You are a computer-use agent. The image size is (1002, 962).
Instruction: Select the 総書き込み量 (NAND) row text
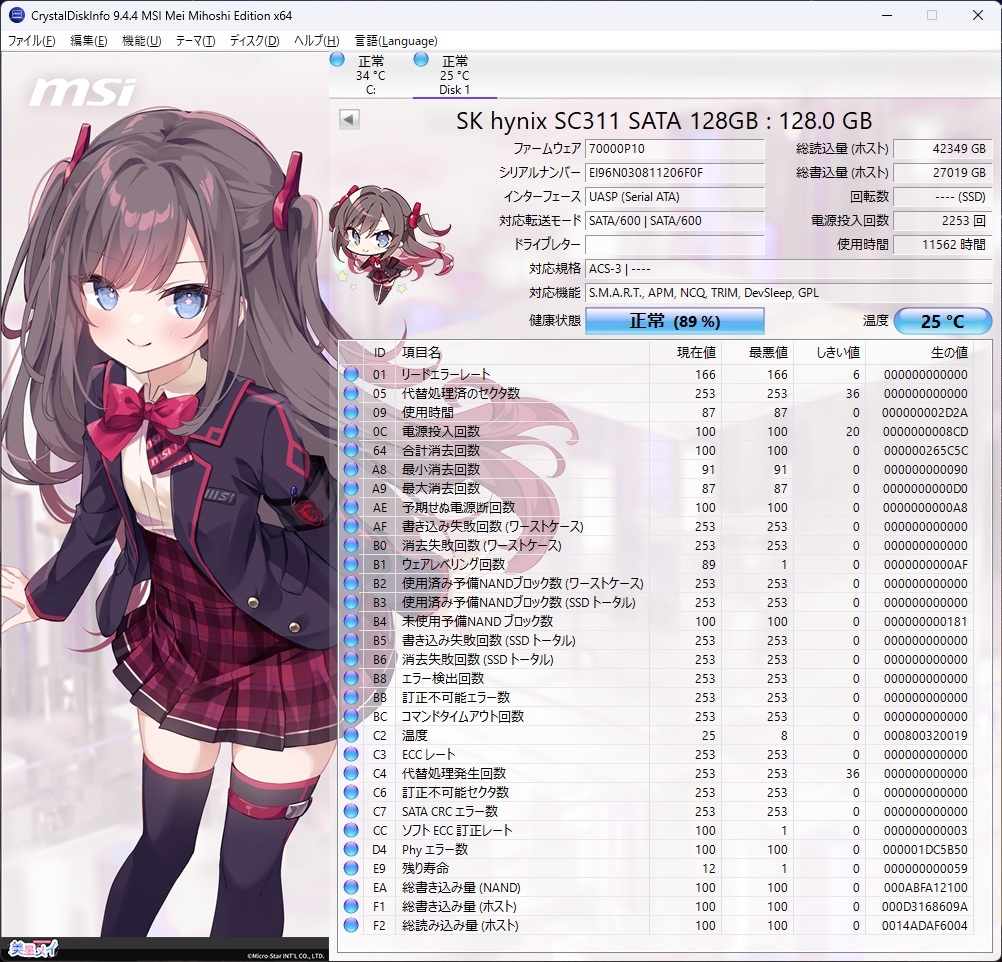[461, 887]
